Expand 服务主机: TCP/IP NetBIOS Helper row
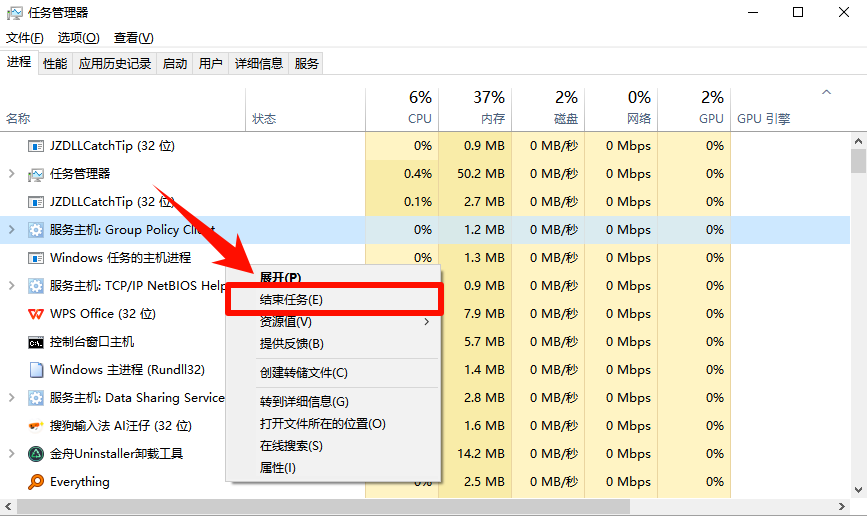 (11, 286)
